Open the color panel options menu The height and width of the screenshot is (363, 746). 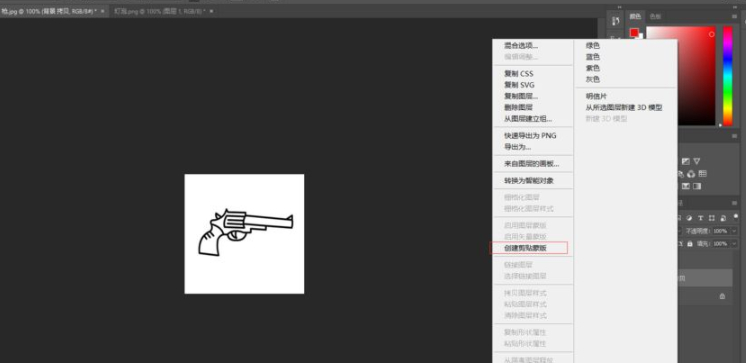[735, 16]
